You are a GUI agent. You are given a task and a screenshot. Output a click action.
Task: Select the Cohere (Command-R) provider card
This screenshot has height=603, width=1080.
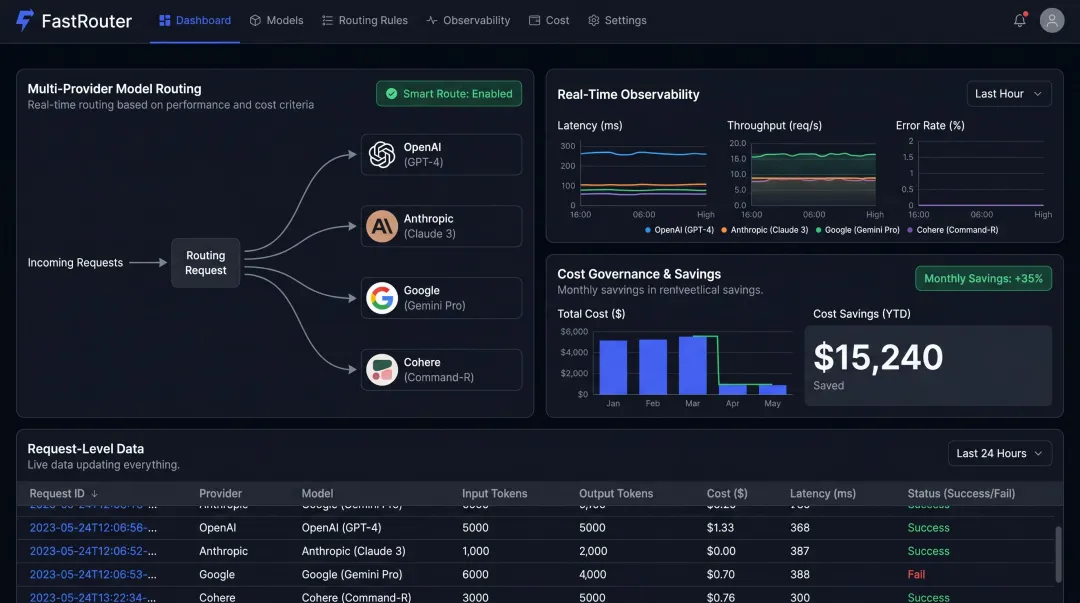442,369
